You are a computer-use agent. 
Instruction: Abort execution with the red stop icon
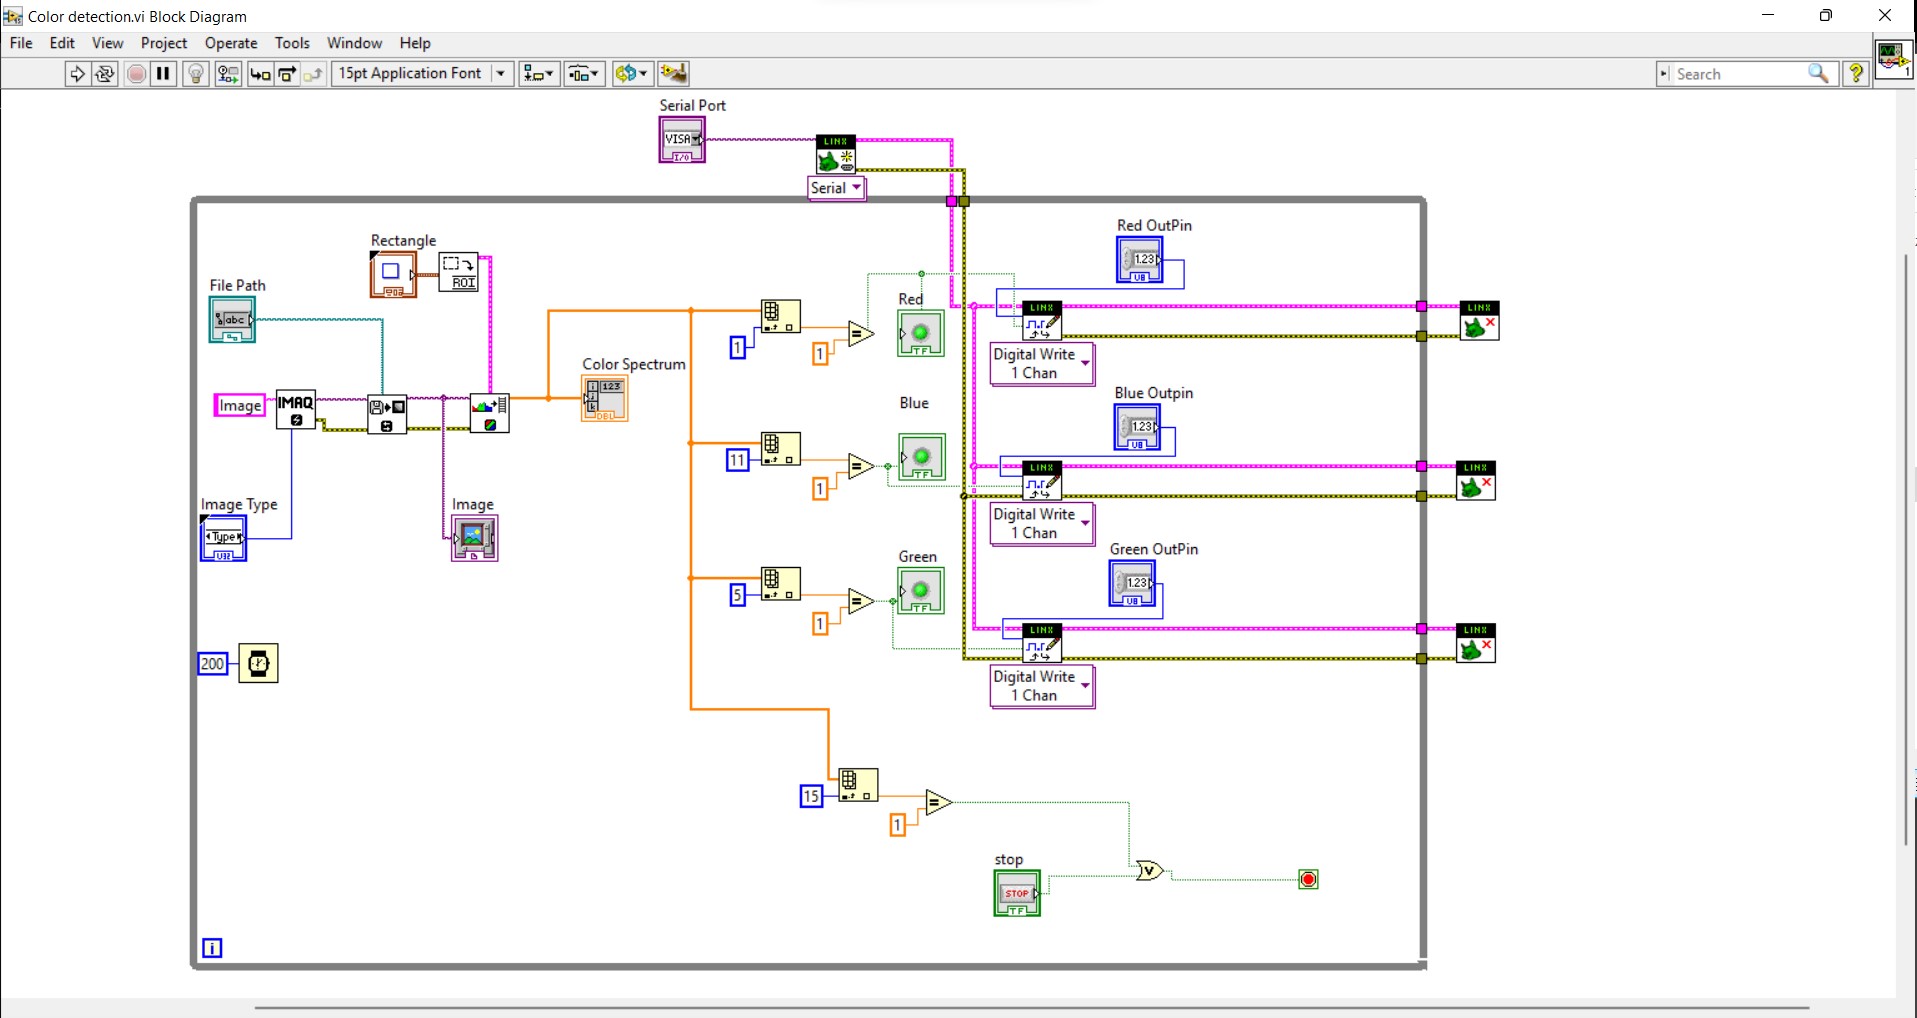(x=136, y=73)
